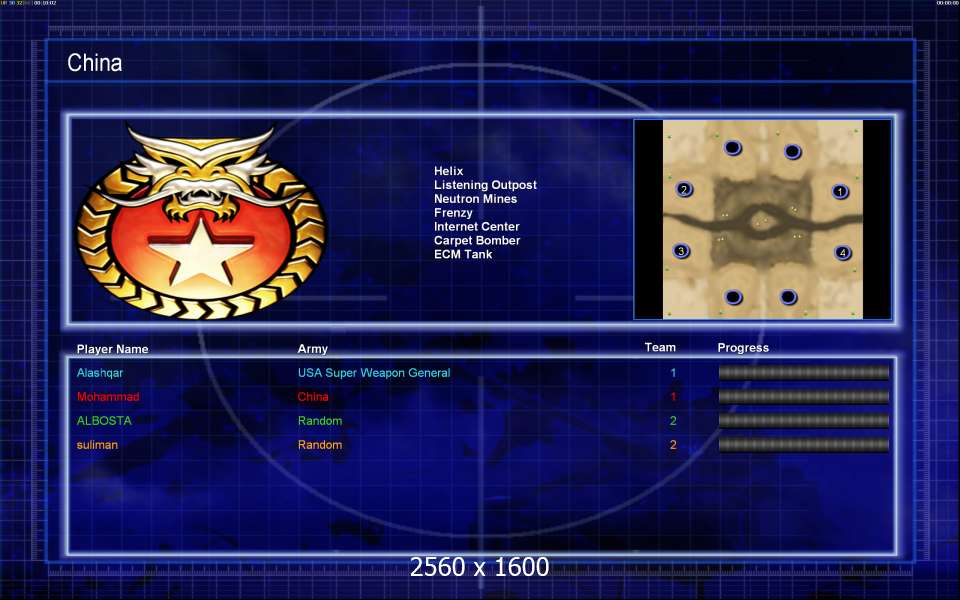The width and height of the screenshot is (960, 600).
Task: Click Mohammad's team number 1
Action: 673,397
